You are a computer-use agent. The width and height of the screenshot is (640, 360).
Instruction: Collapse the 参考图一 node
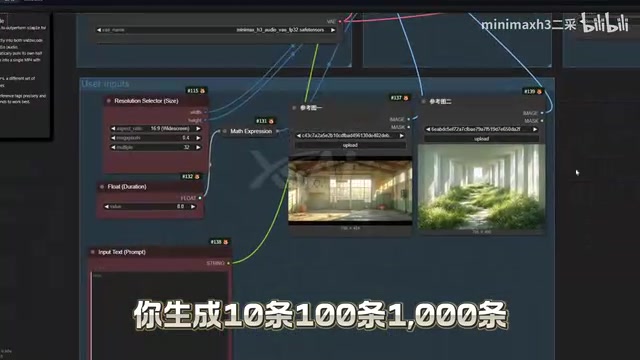coord(294,108)
